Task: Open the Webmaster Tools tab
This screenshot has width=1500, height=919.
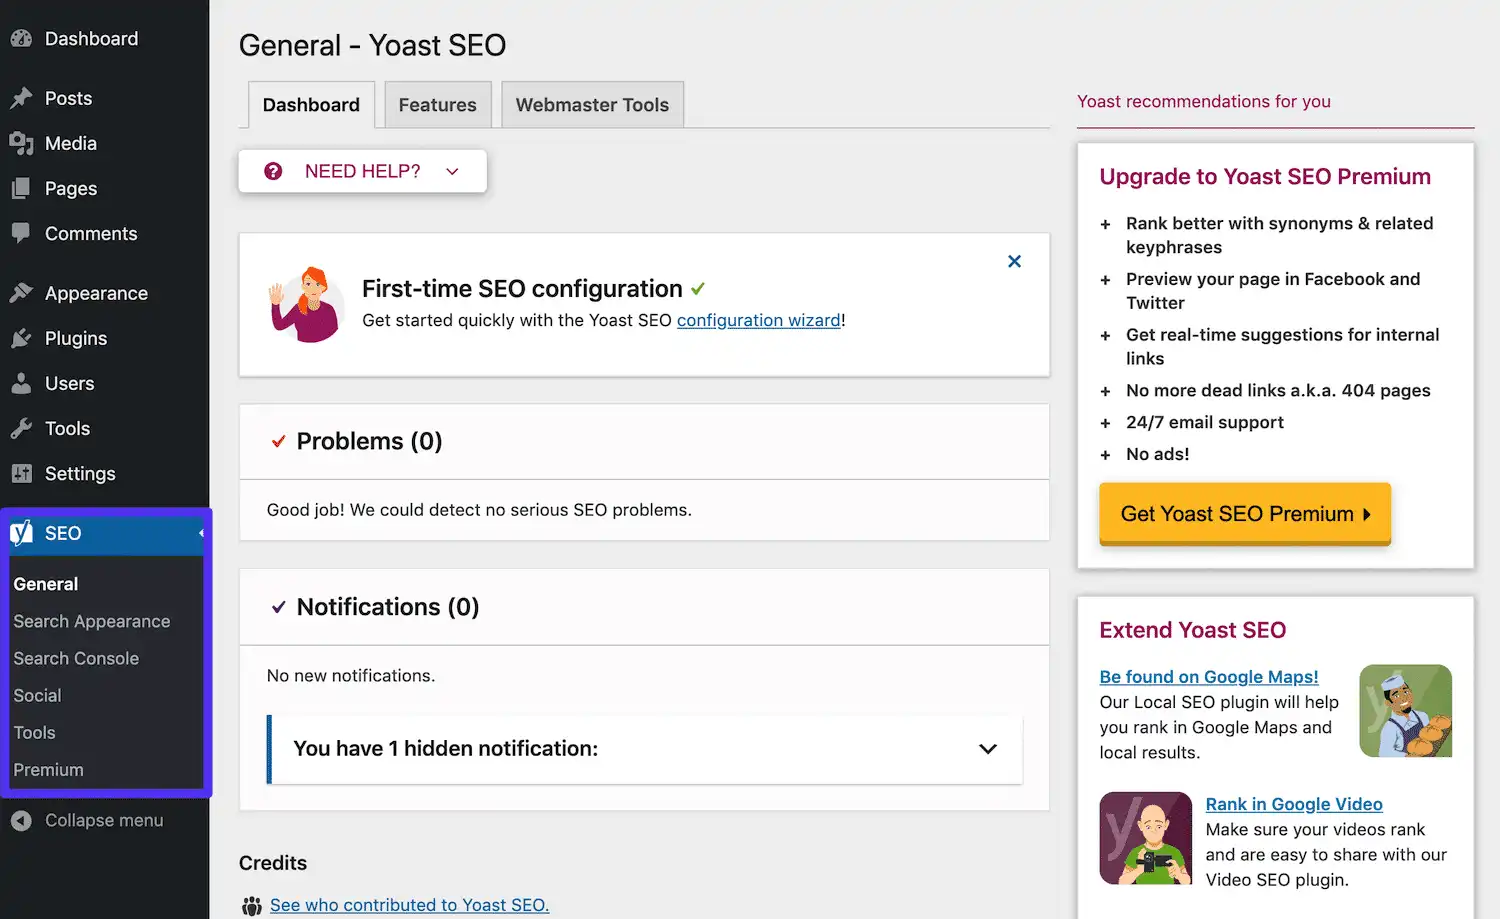Action: point(591,104)
